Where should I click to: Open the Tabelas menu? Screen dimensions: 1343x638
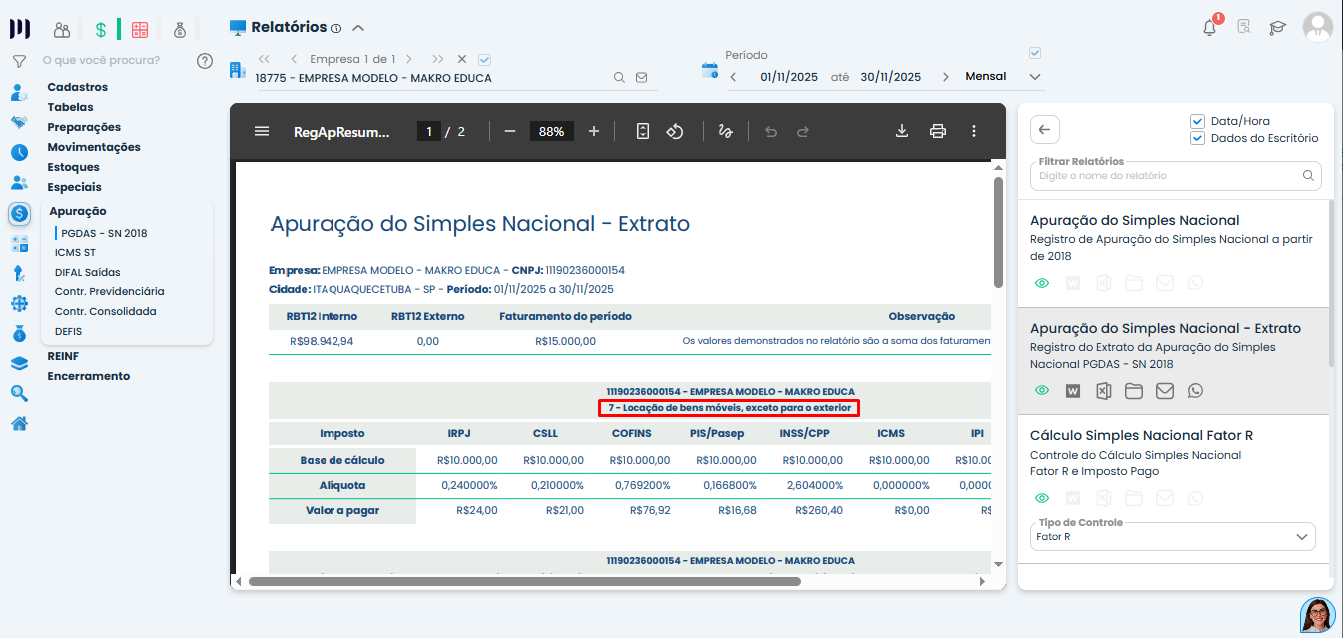[70, 107]
